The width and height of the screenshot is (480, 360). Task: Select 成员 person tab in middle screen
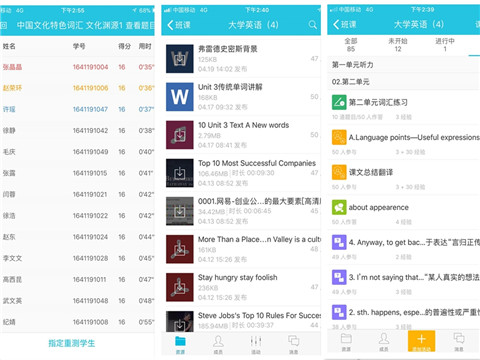[x=218, y=345]
